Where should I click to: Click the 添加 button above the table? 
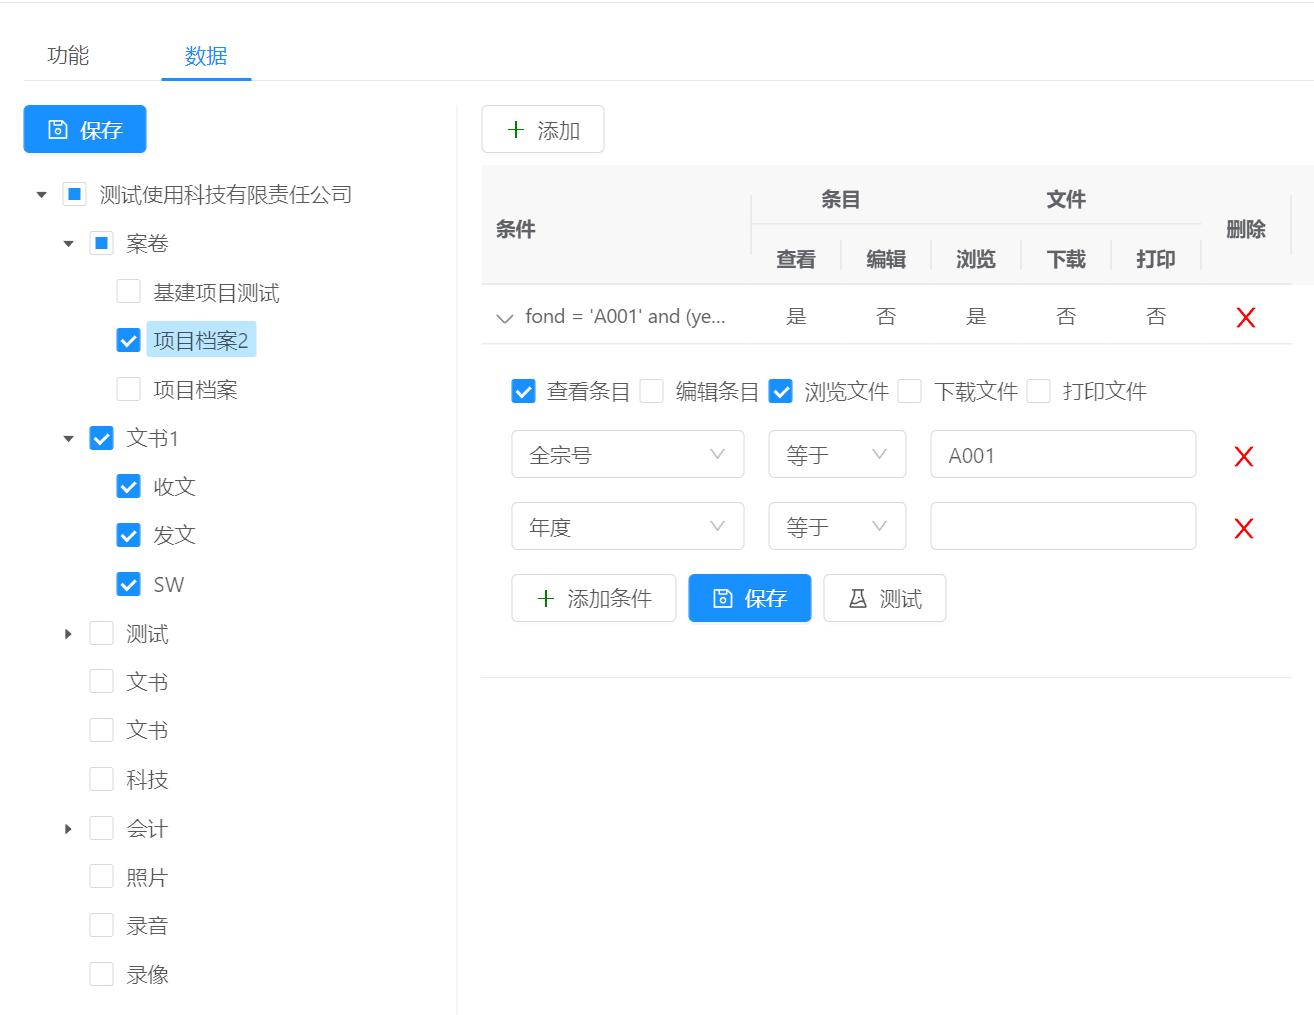point(543,129)
